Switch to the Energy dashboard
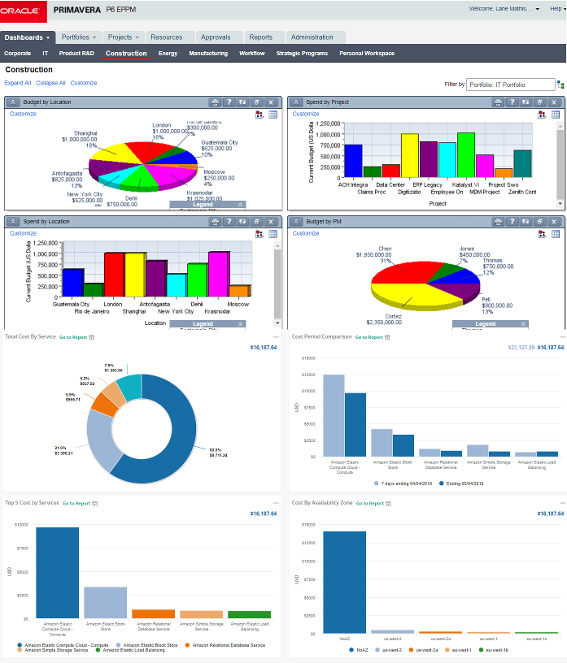The height and width of the screenshot is (663, 567). 168,53
